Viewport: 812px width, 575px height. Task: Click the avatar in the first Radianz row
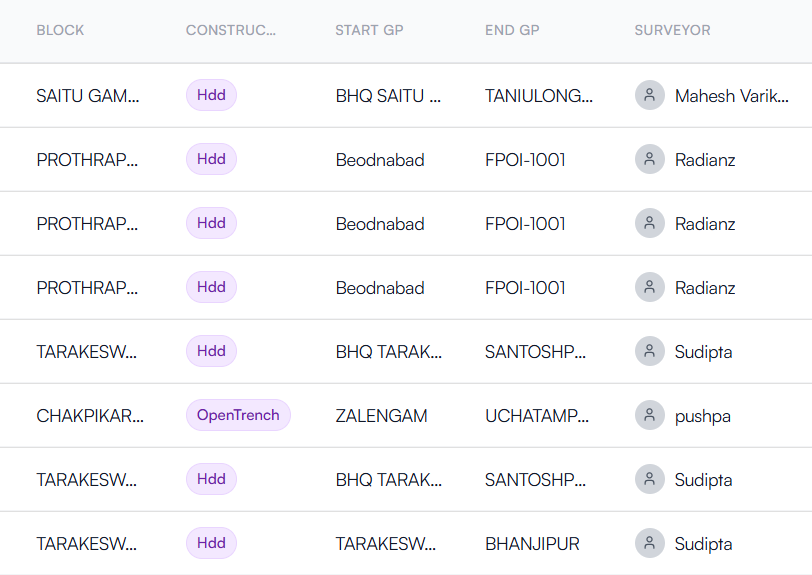(x=650, y=160)
